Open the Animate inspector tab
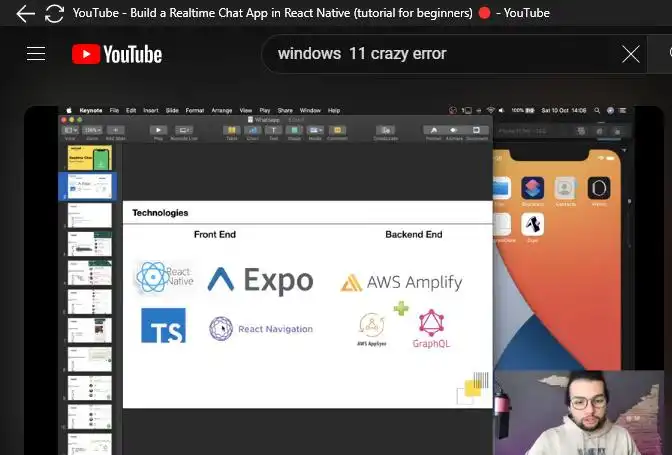The width and height of the screenshot is (672, 455). tap(454, 130)
